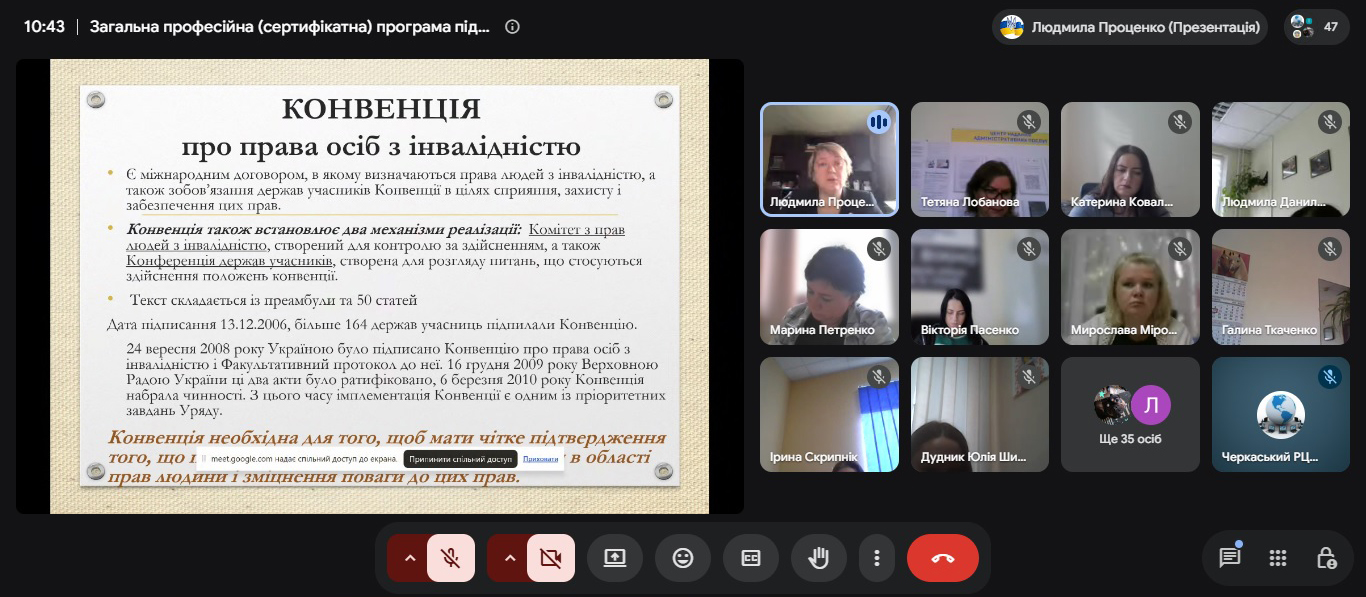Click the presented slide КОНВЕНЦІЯ
This screenshot has width=1366, height=597.
[380, 286]
